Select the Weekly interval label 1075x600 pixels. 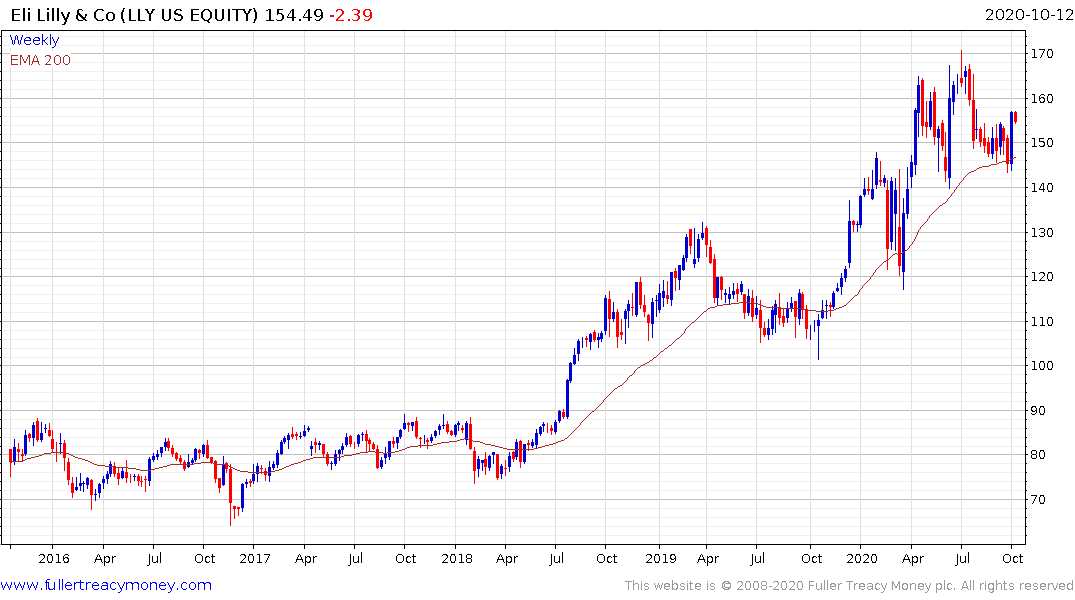coord(34,40)
